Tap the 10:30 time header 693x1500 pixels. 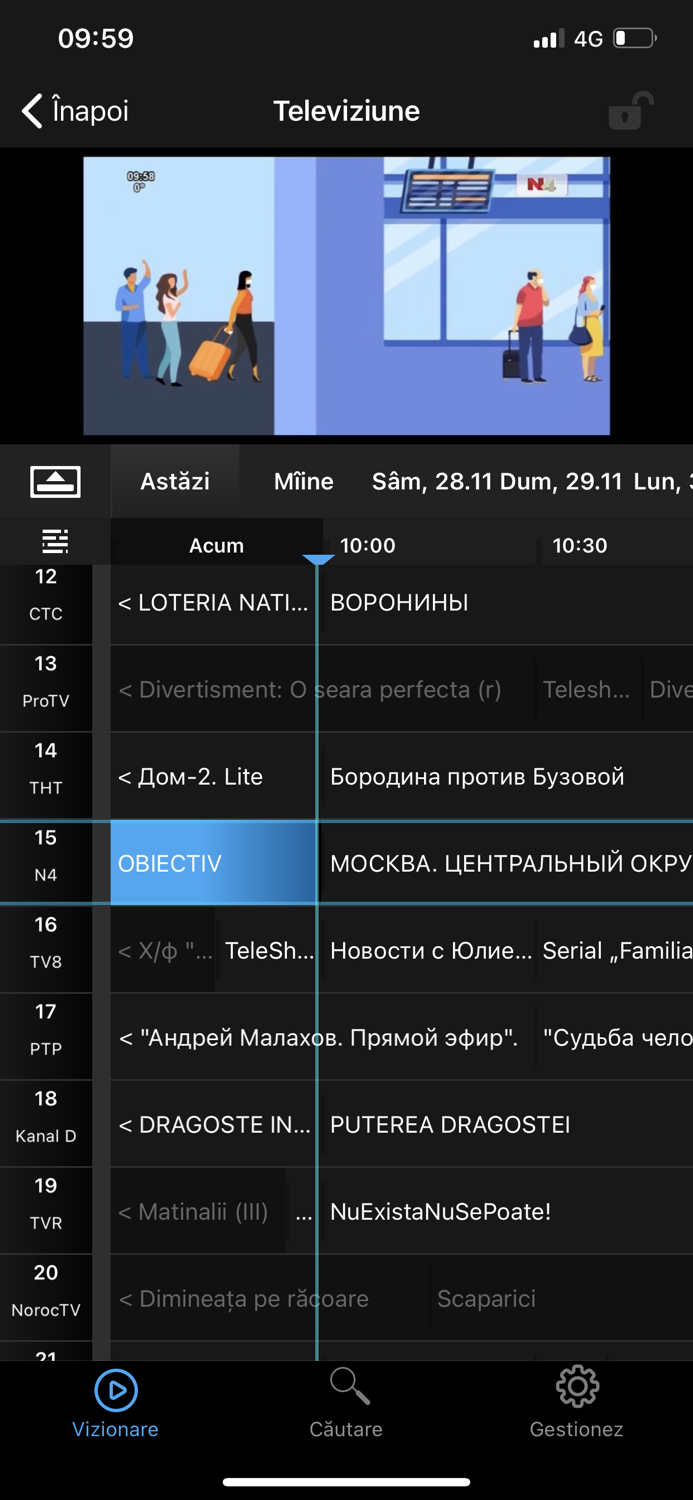(580, 545)
